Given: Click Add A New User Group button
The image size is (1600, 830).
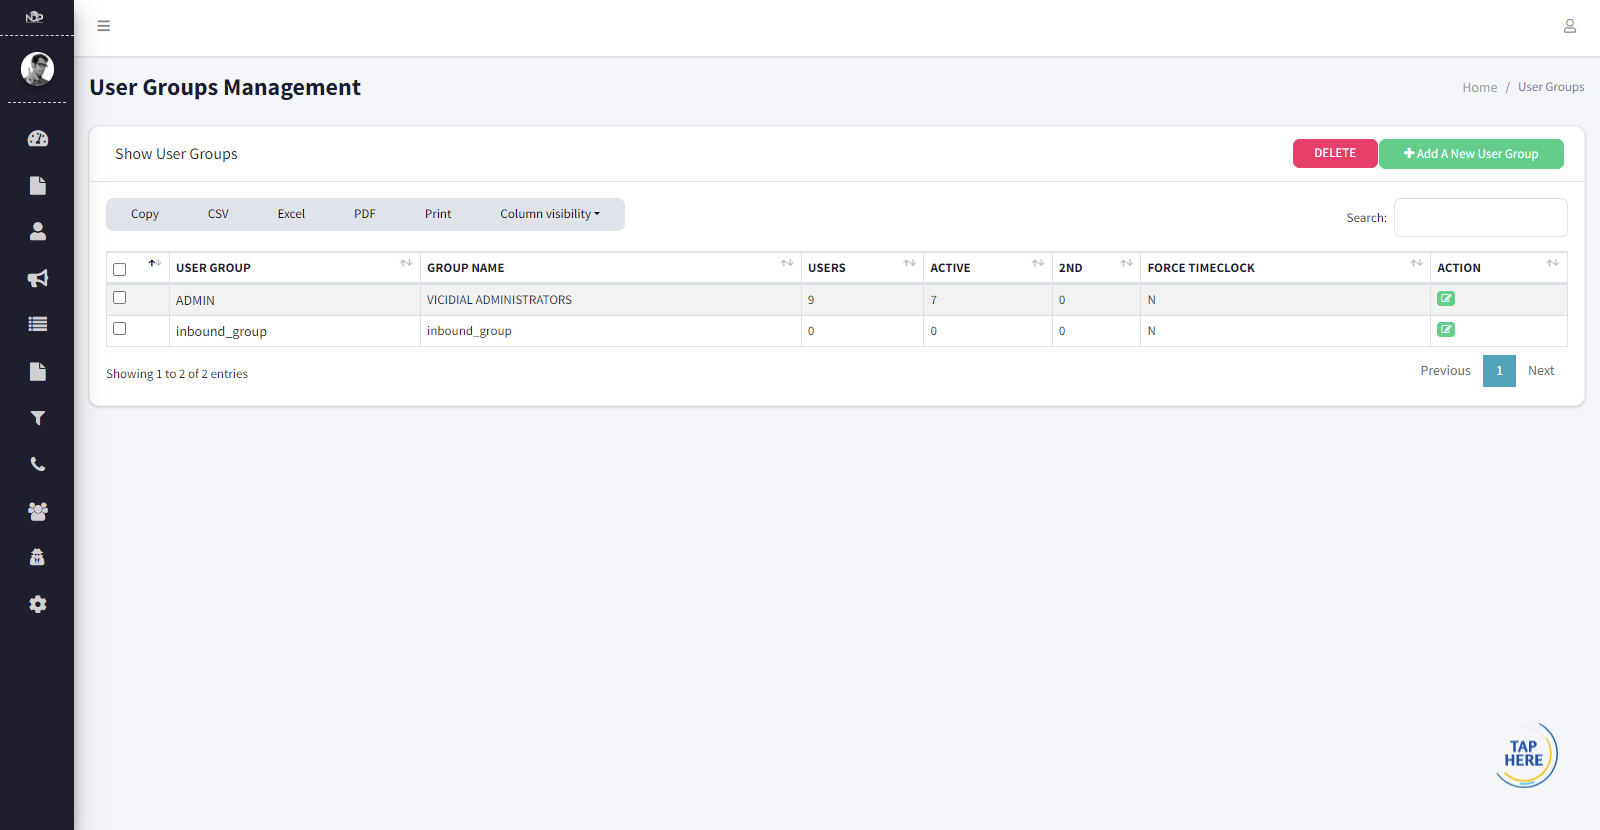Looking at the screenshot, I should pos(1471,154).
